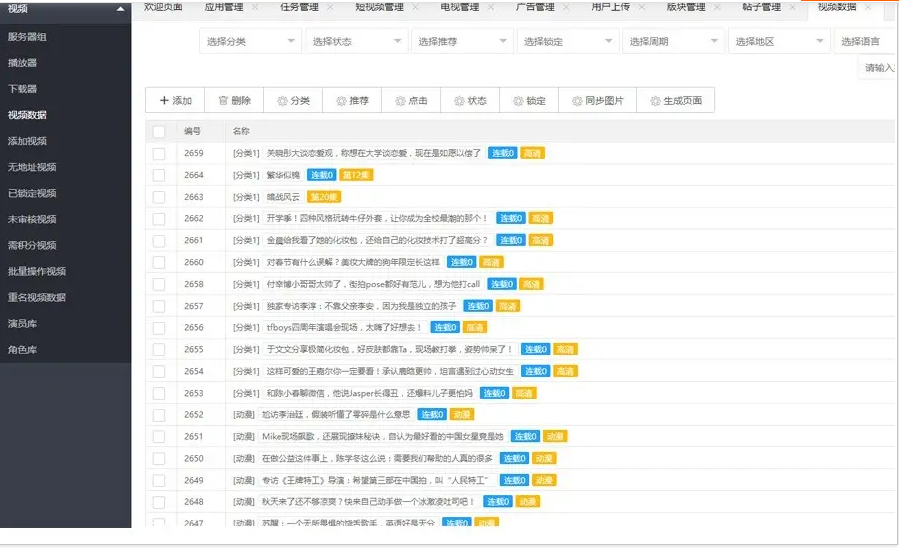Click the 添加 plus button

point(175,100)
